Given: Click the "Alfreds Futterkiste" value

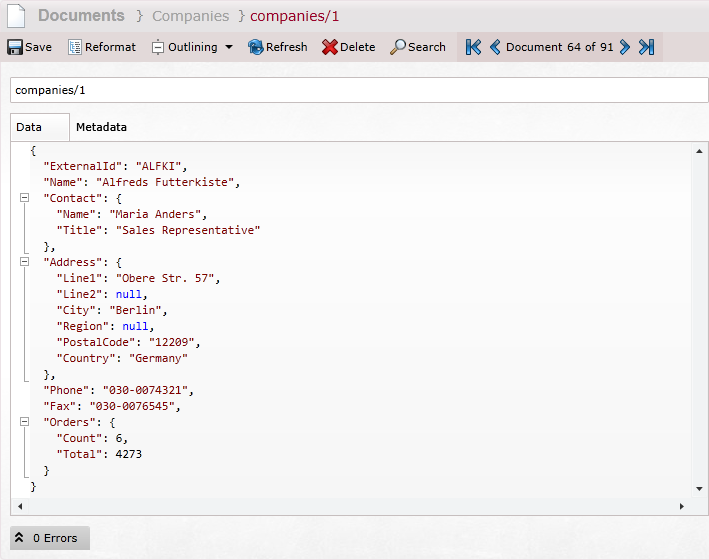Looking at the screenshot, I should point(165,182).
